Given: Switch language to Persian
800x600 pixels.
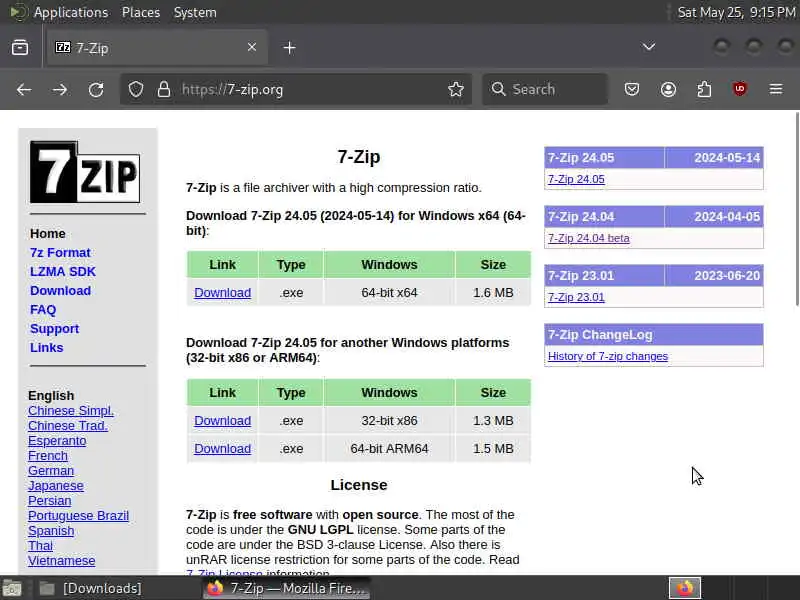Looking at the screenshot, I should coord(49,501).
